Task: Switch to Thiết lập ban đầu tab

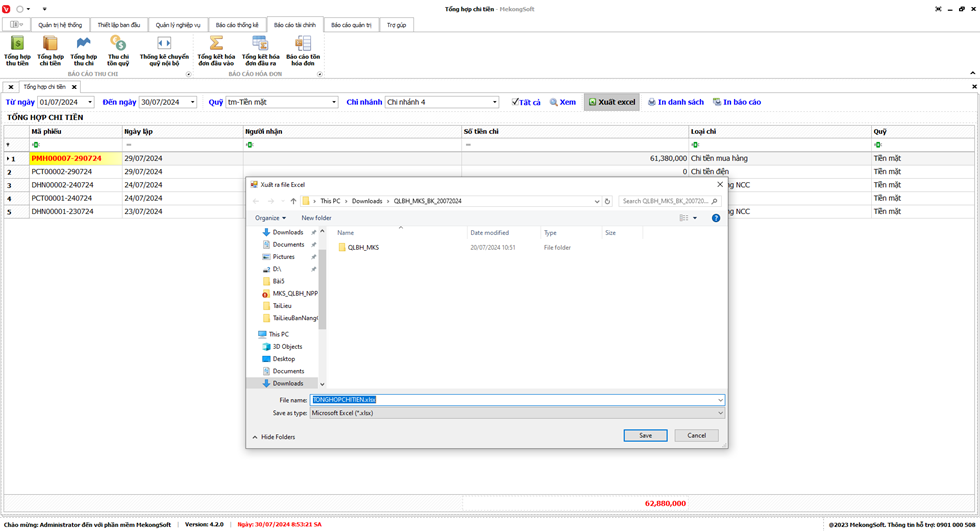Action: point(119,25)
